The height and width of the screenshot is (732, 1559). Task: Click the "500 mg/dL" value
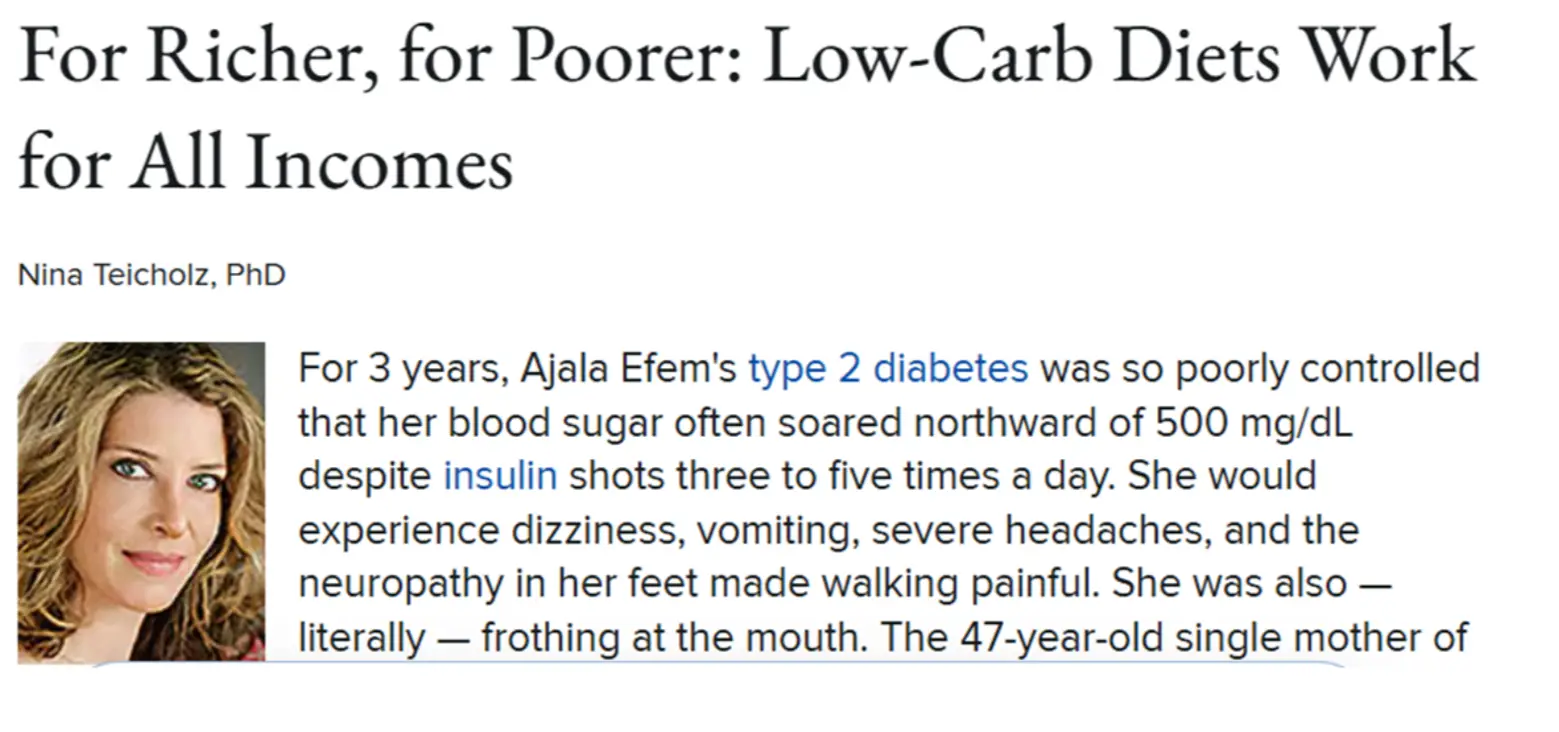coord(1253,422)
